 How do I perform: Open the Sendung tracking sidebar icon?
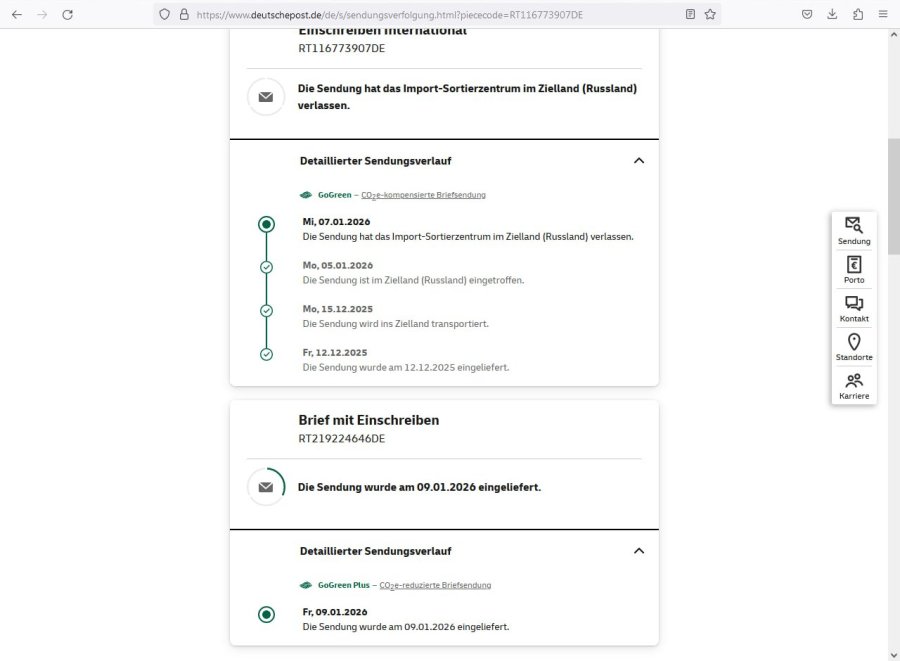[x=854, y=230]
